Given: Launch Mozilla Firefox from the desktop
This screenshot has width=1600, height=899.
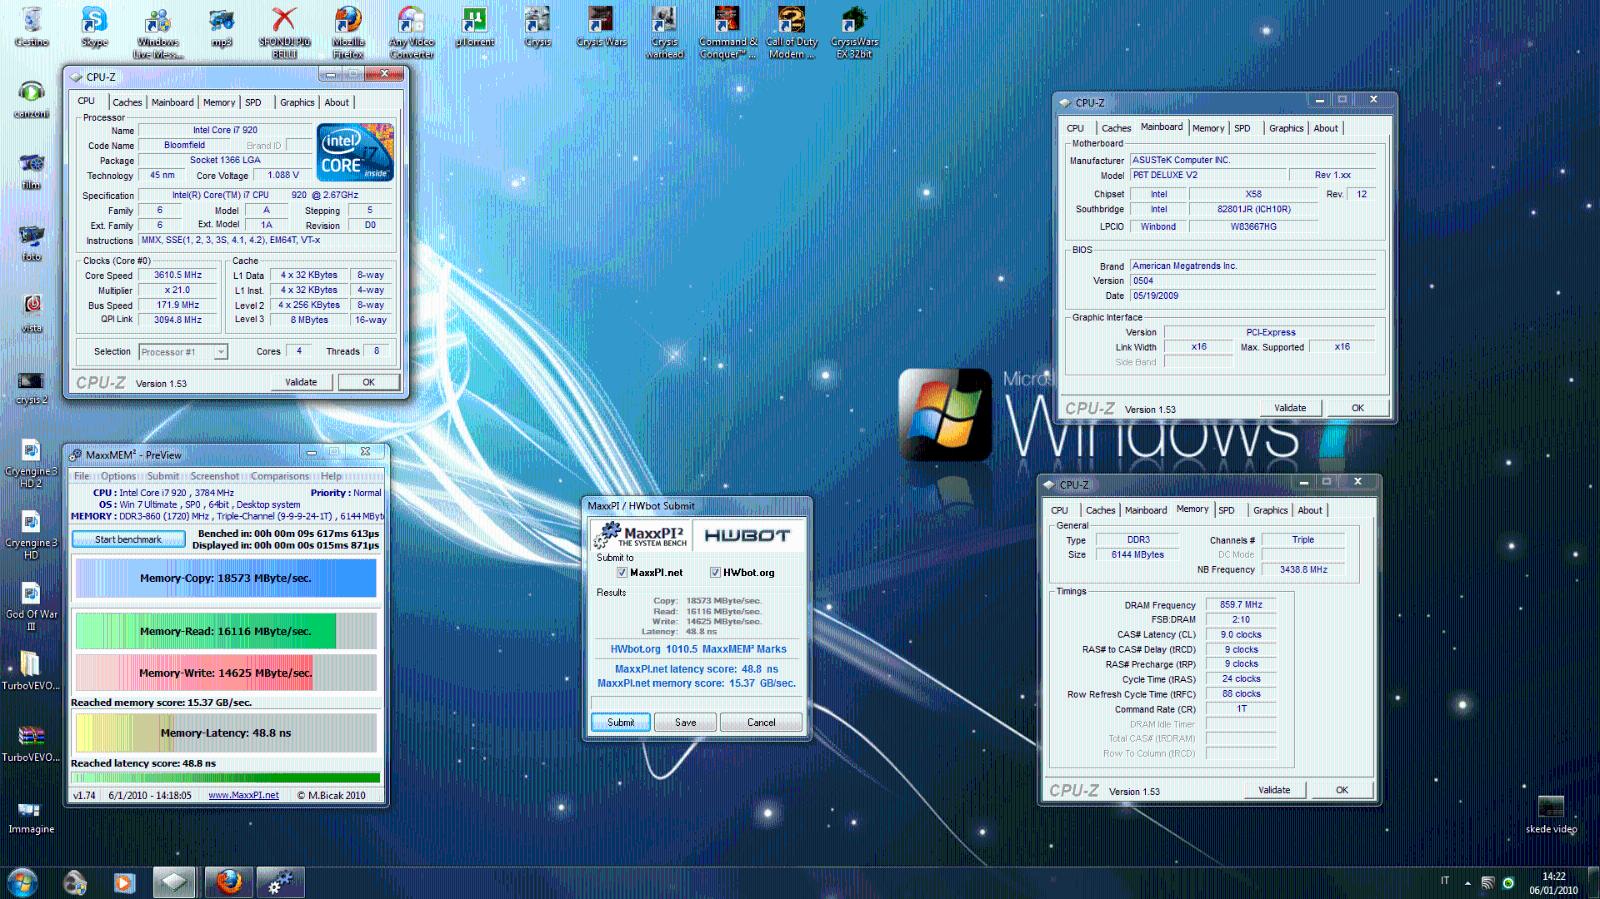Looking at the screenshot, I should click(348, 32).
